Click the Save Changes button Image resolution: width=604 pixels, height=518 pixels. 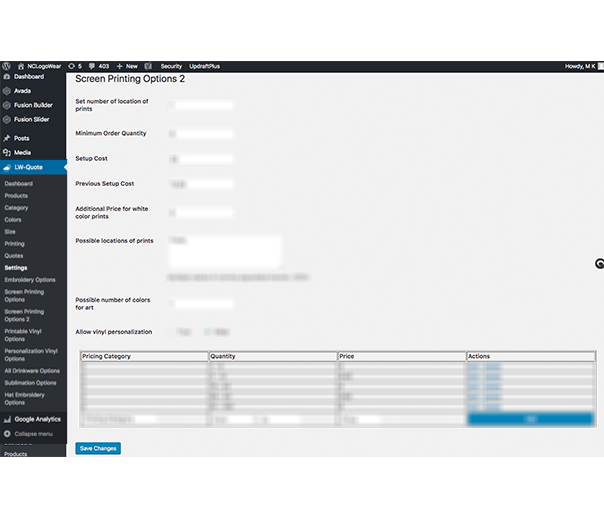98,448
